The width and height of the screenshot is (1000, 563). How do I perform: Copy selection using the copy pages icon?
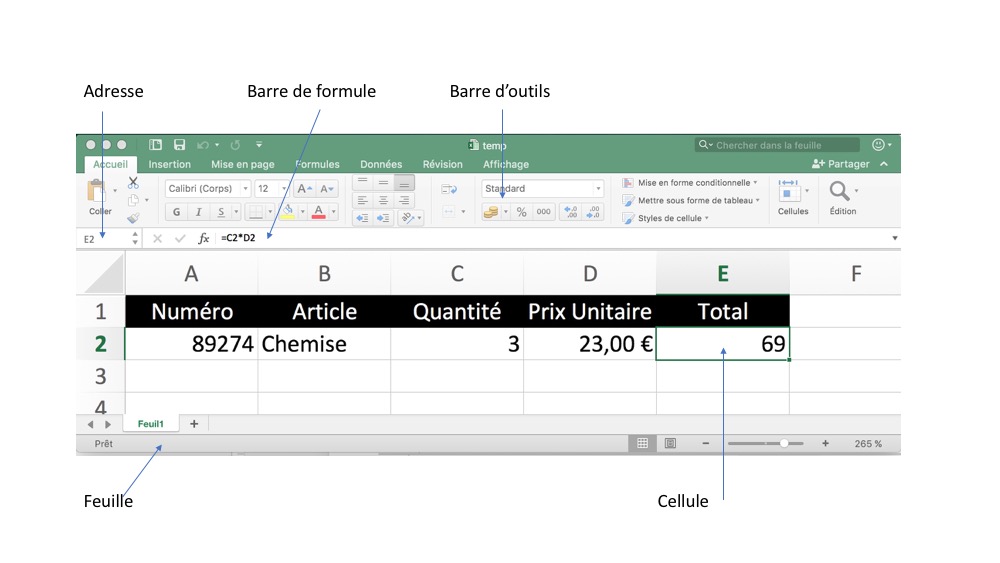click(133, 201)
